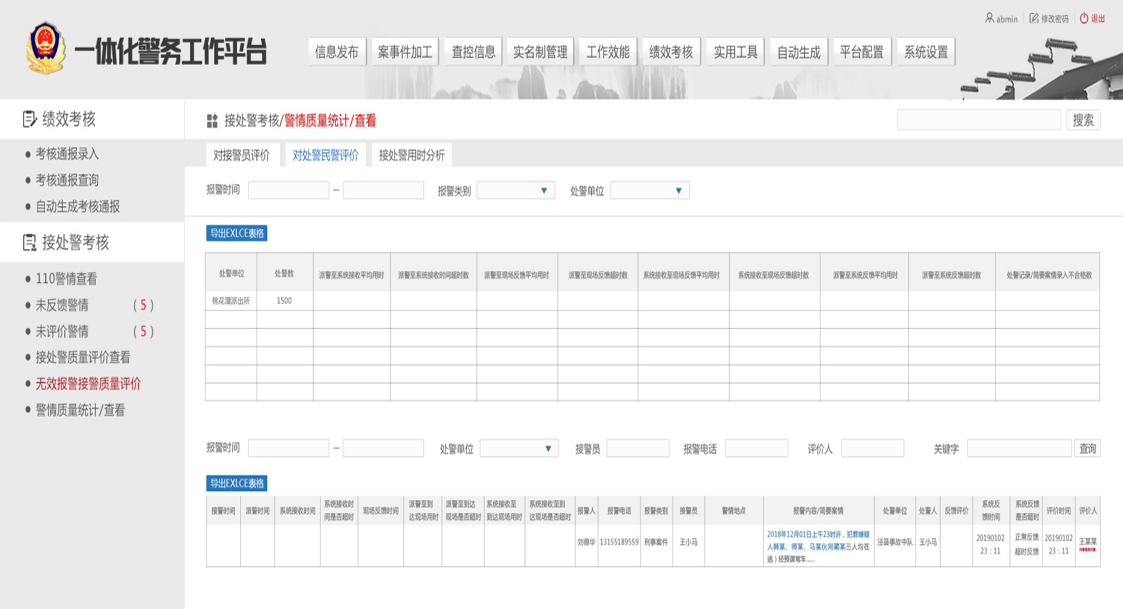Open 考核通报查询 in the sidebar
Screen dimensions: 1123x609
point(67,180)
